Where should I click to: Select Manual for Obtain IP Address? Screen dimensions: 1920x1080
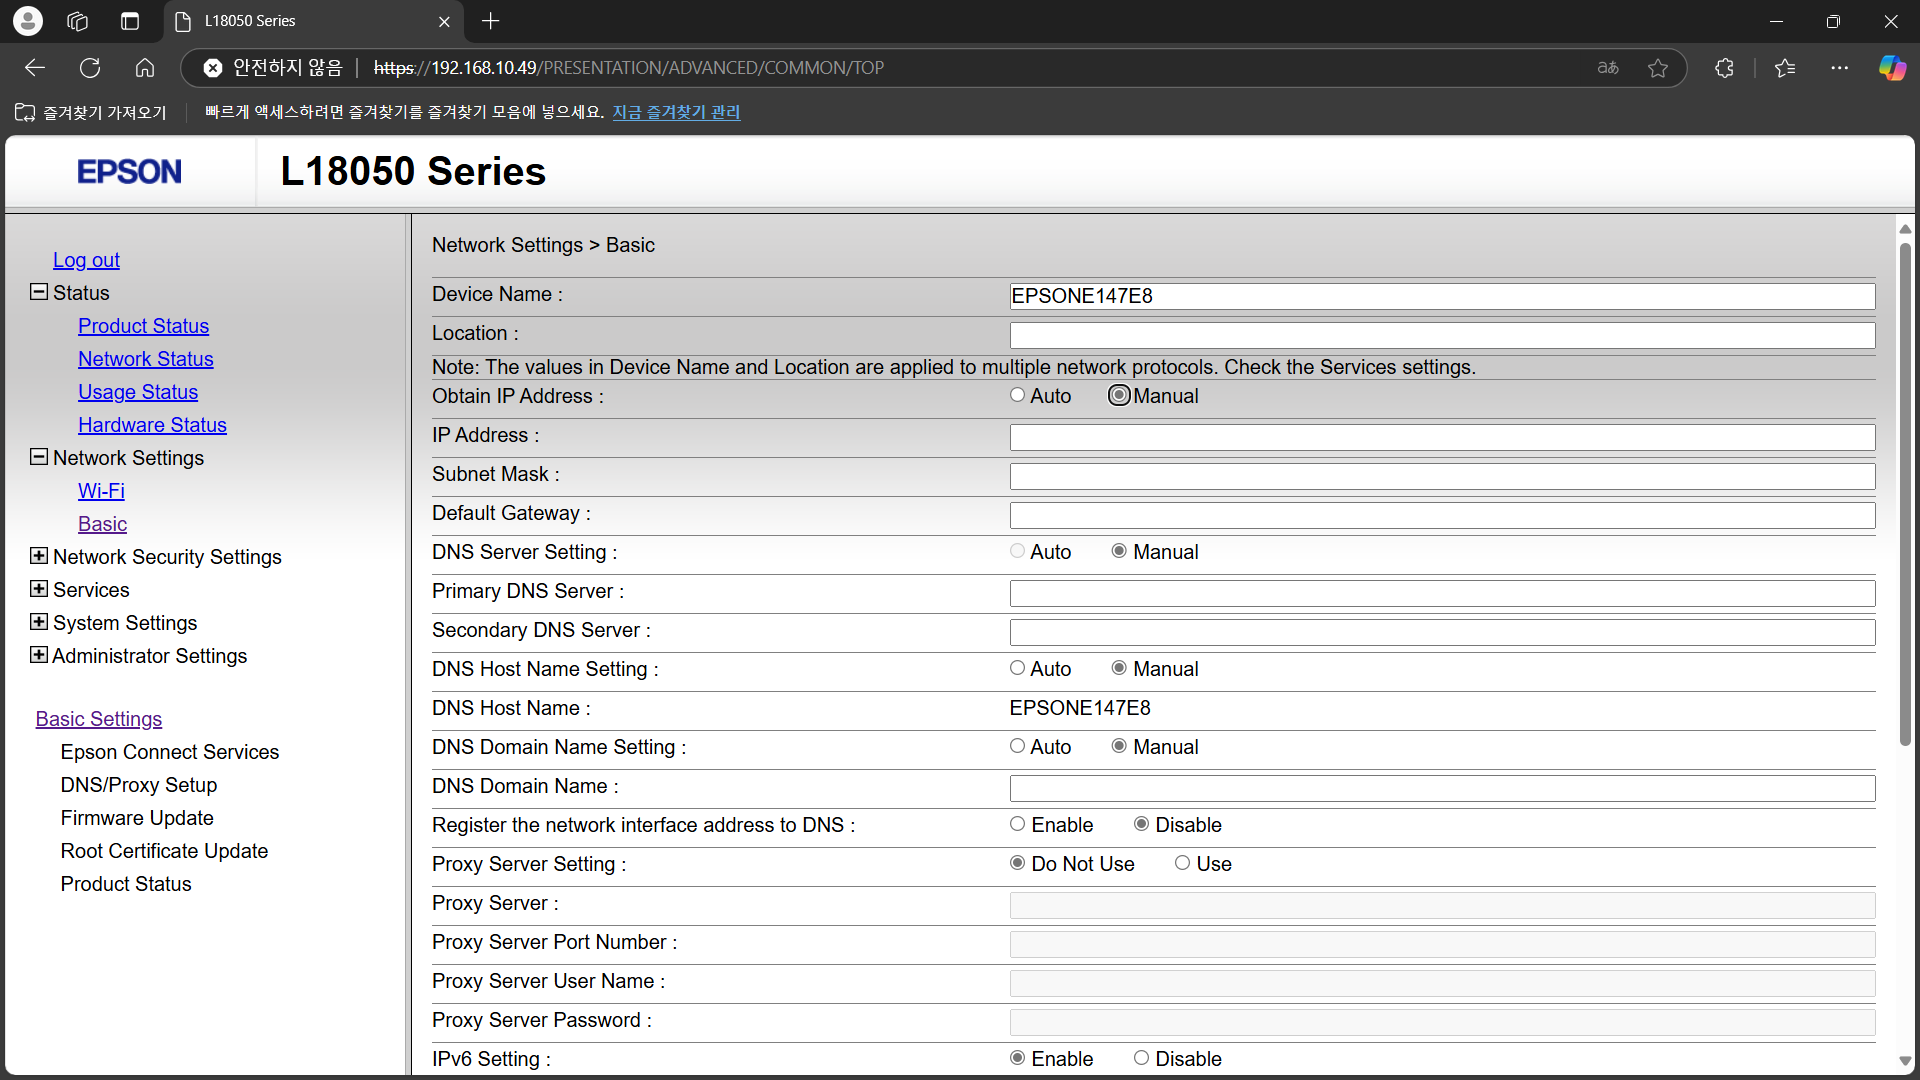coord(1119,395)
